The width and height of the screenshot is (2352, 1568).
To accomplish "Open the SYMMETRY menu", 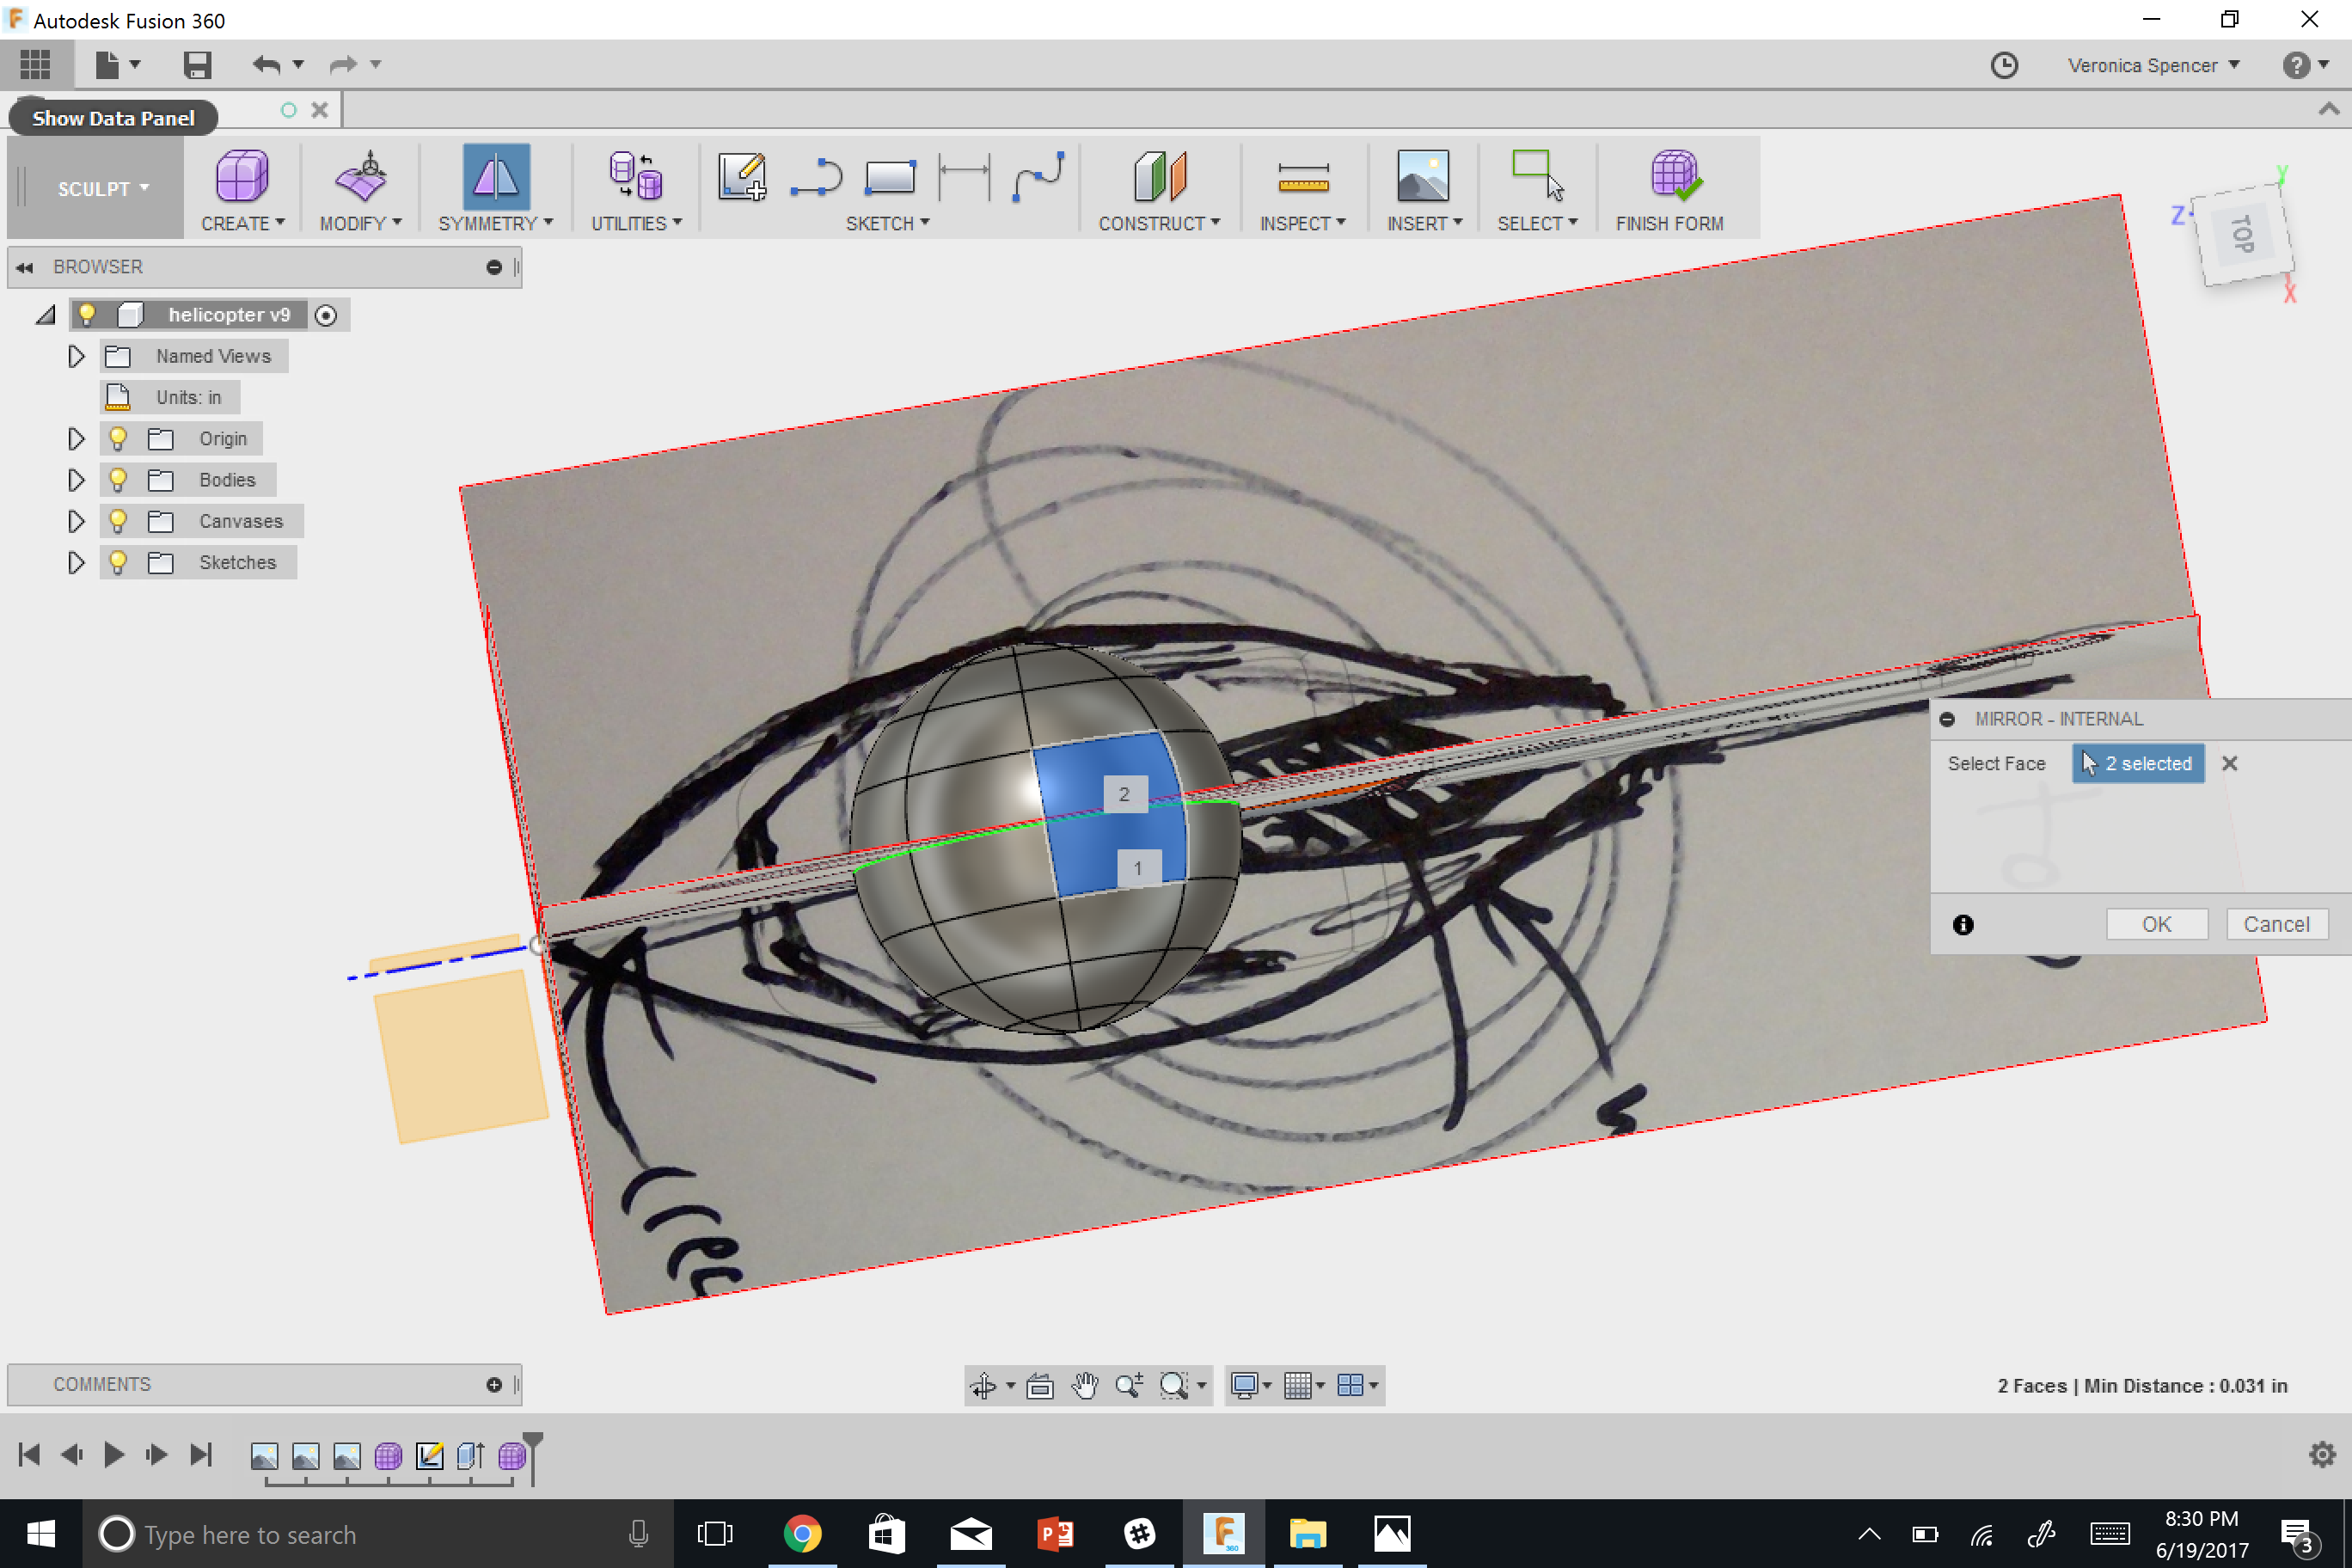I will click(496, 223).
